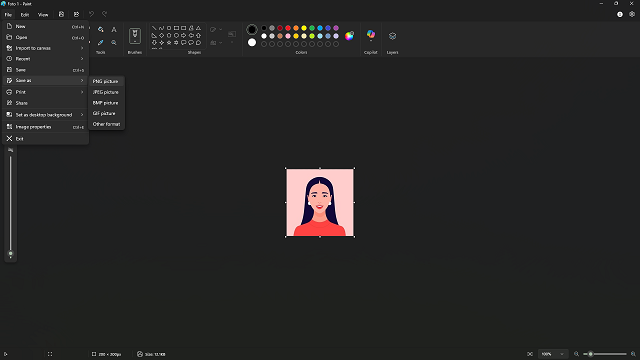The height and width of the screenshot is (360, 640).
Task: Open the Edit colors wheel
Action: 349,36
